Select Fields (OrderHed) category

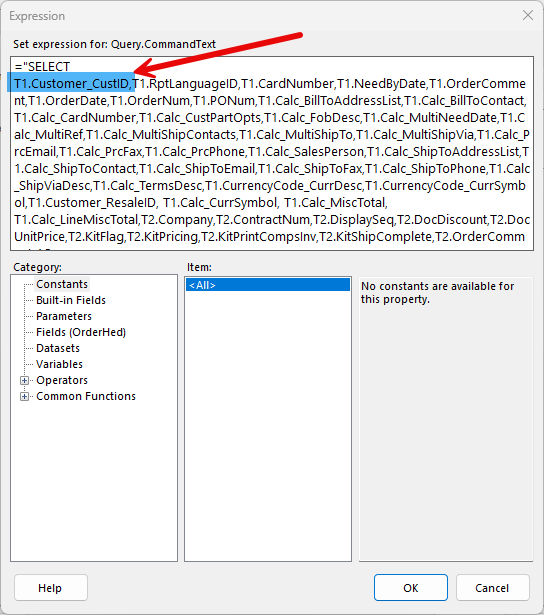(81, 332)
